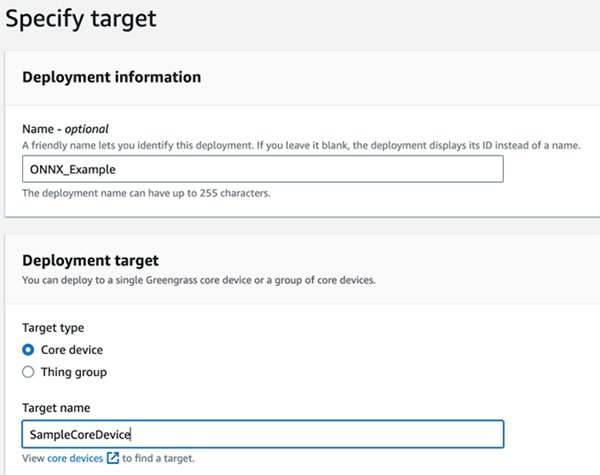
Task: Click the 'Name - optional' field label
Action: click(64, 128)
